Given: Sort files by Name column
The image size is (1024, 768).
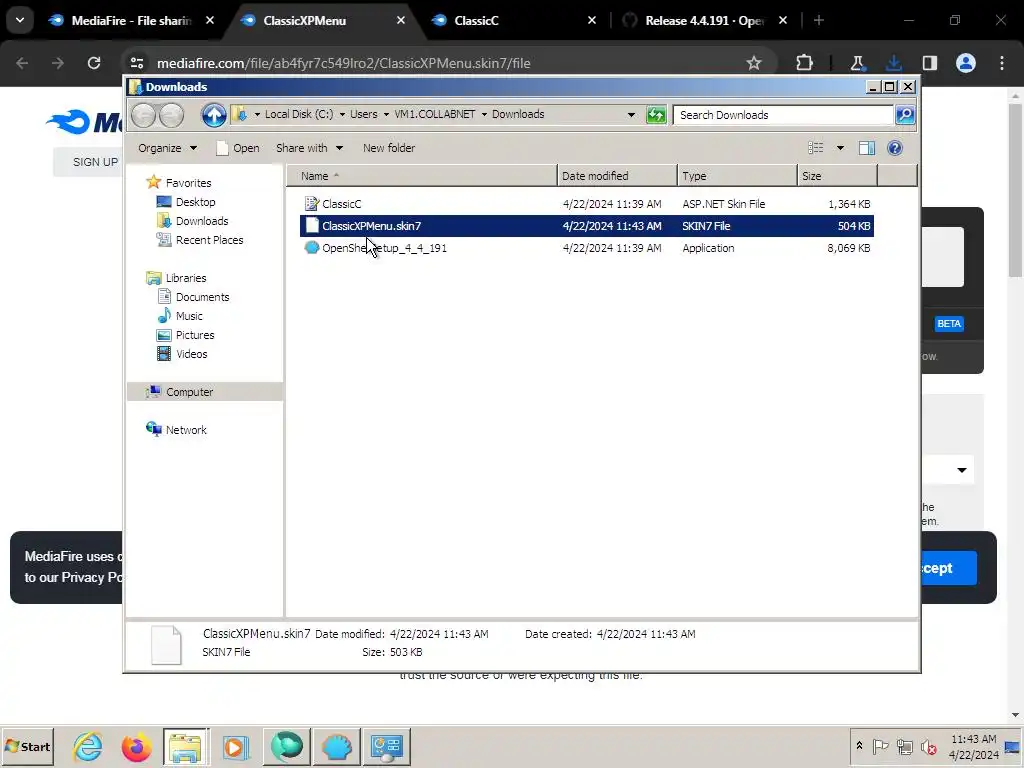Looking at the screenshot, I should click(422, 176).
